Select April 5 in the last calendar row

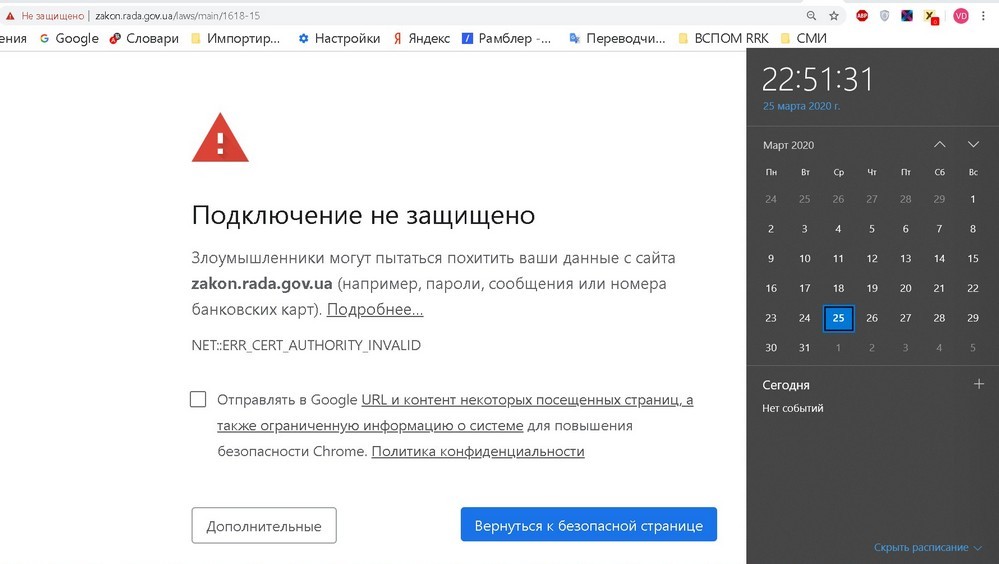(x=973, y=348)
